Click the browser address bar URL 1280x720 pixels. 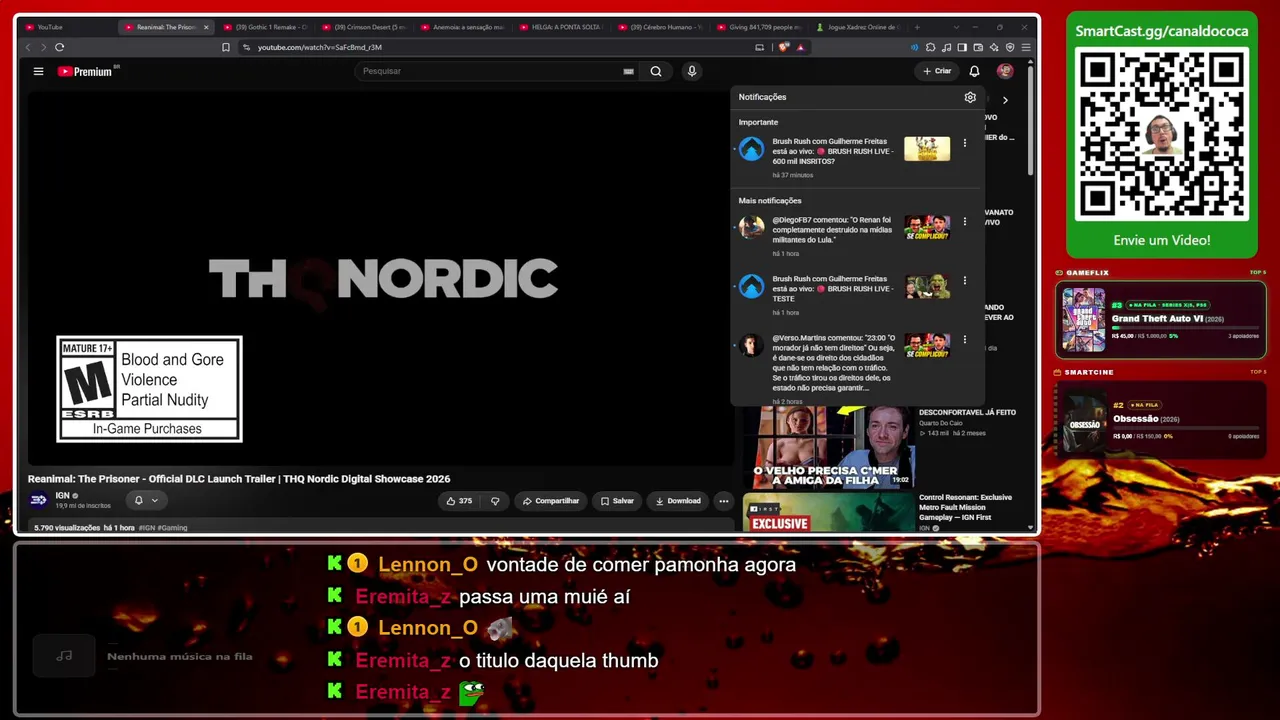[320, 47]
